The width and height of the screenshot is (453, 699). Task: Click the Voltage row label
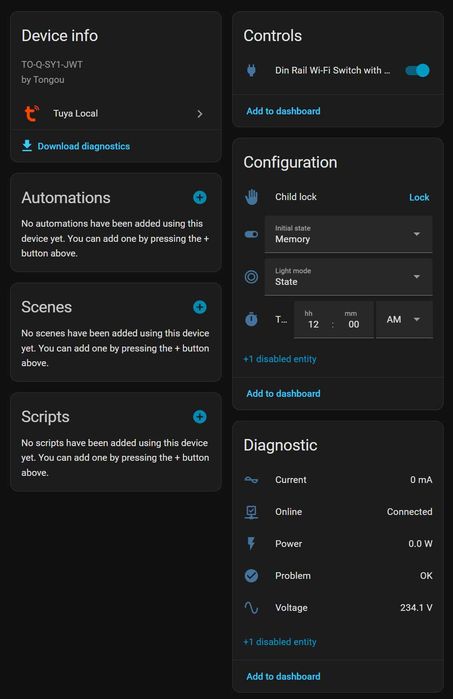tap(291, 608)
